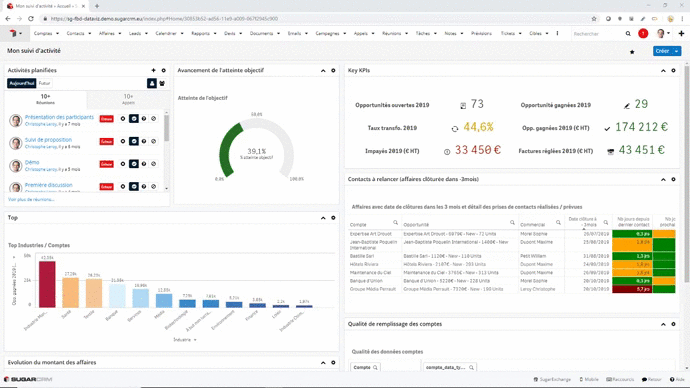Collapse the Key KPIs dashlet
Screen dimensions: 690x388
tap(663, 70)
